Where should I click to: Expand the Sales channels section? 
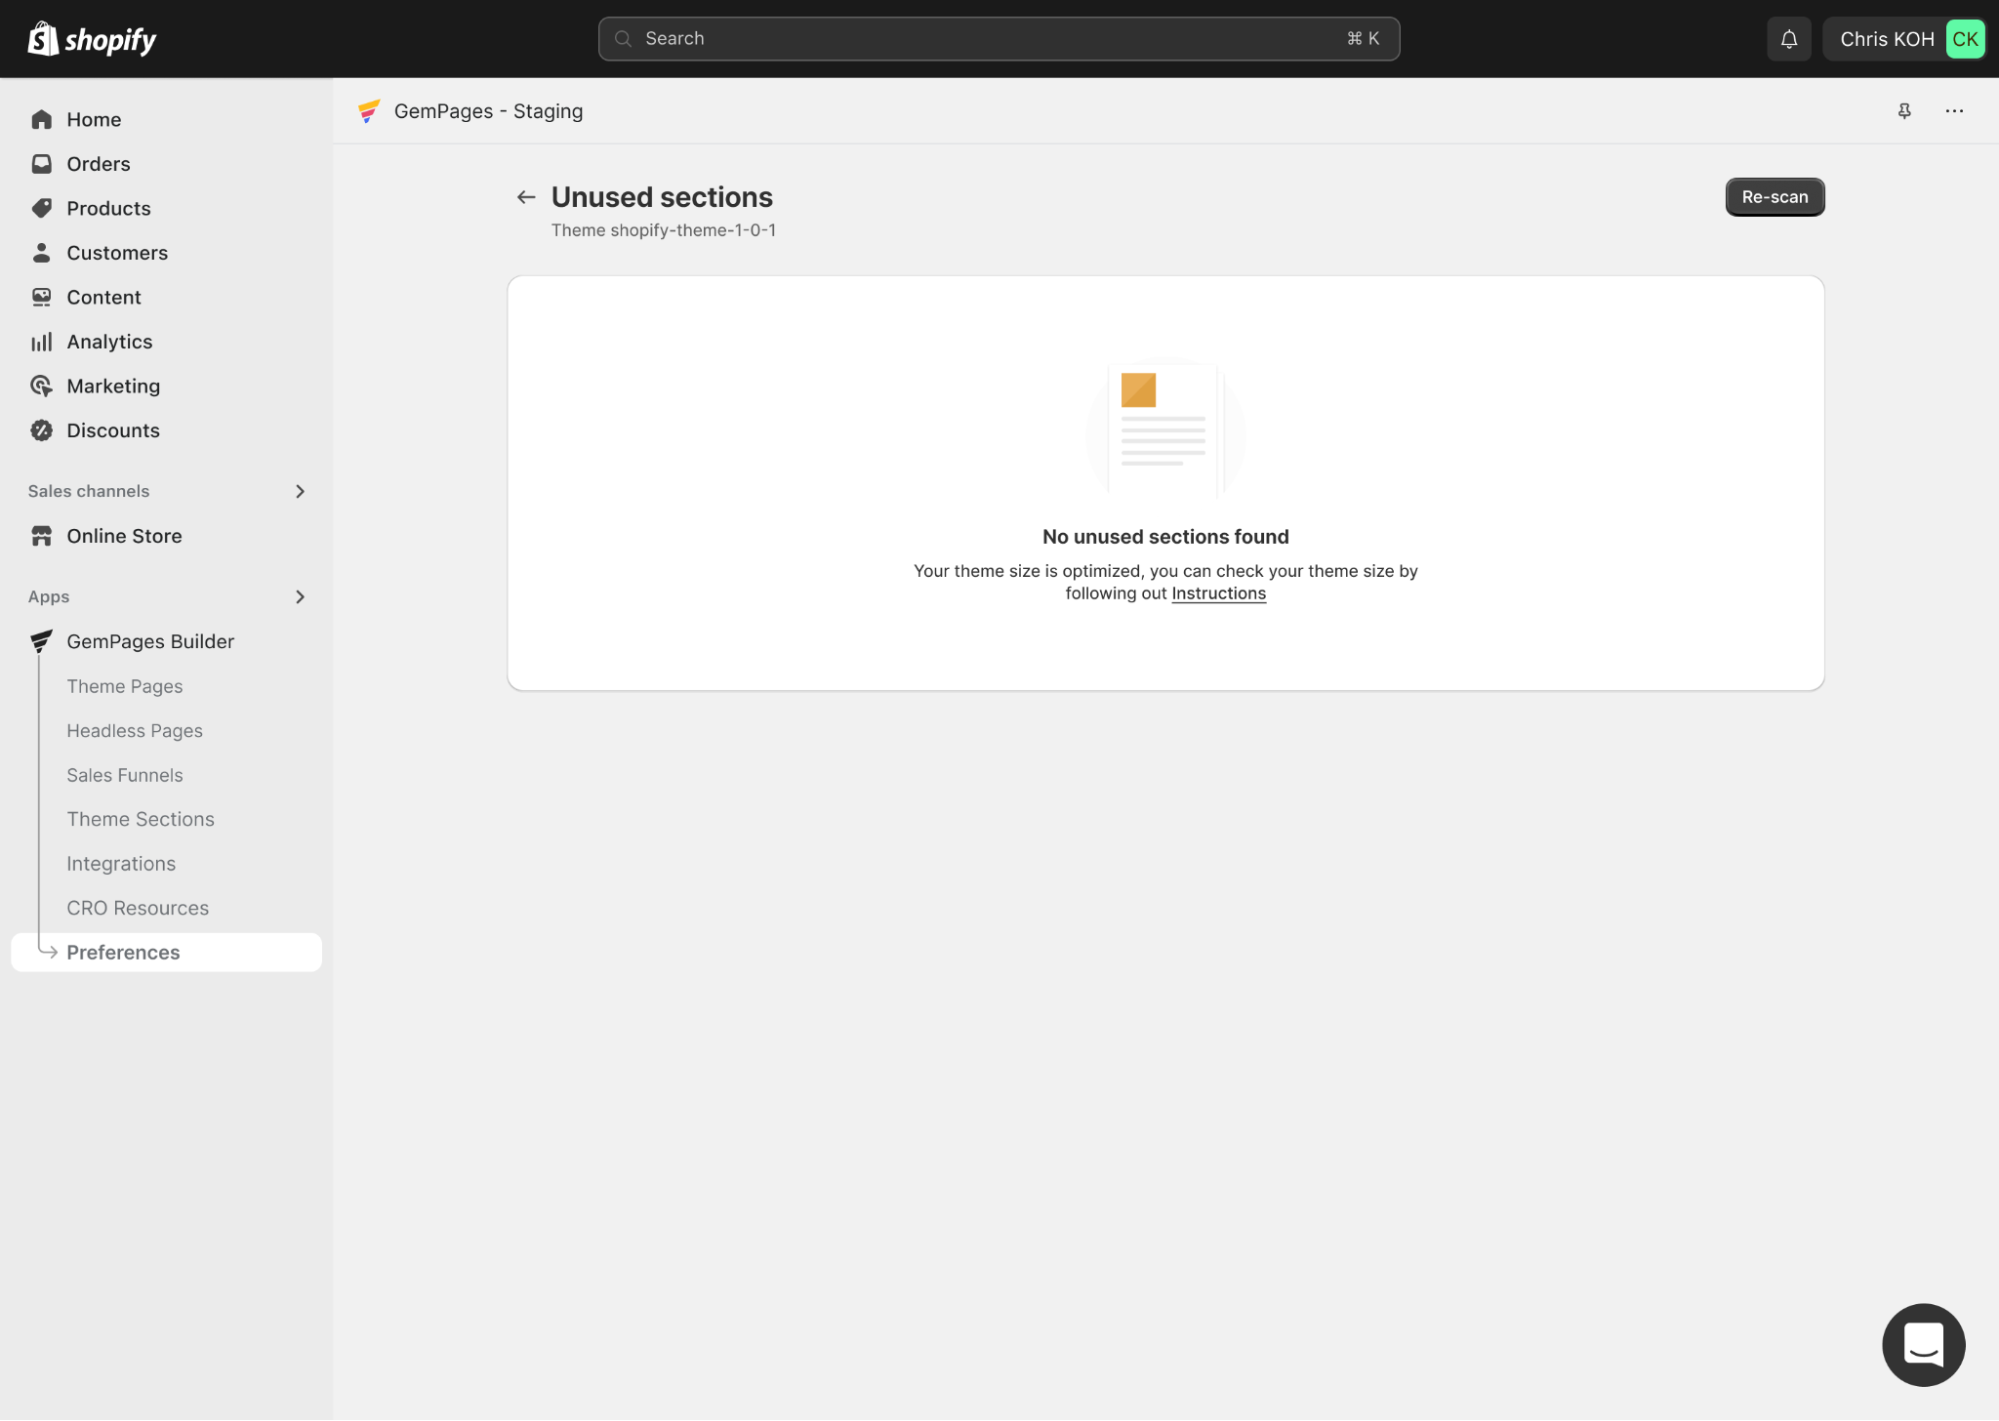point(299,491)
